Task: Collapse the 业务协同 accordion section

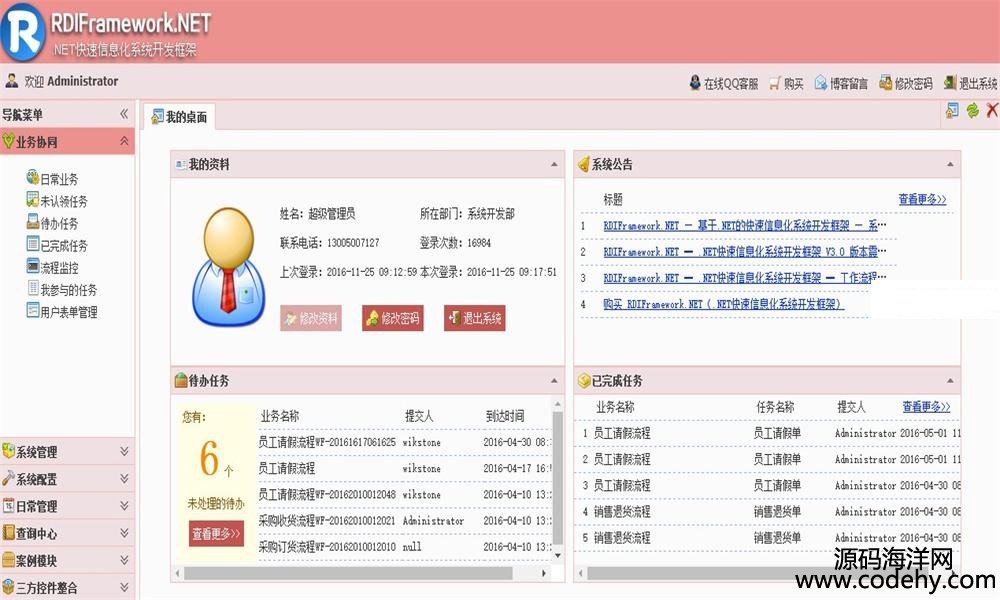Action: (x=124, y=141)
